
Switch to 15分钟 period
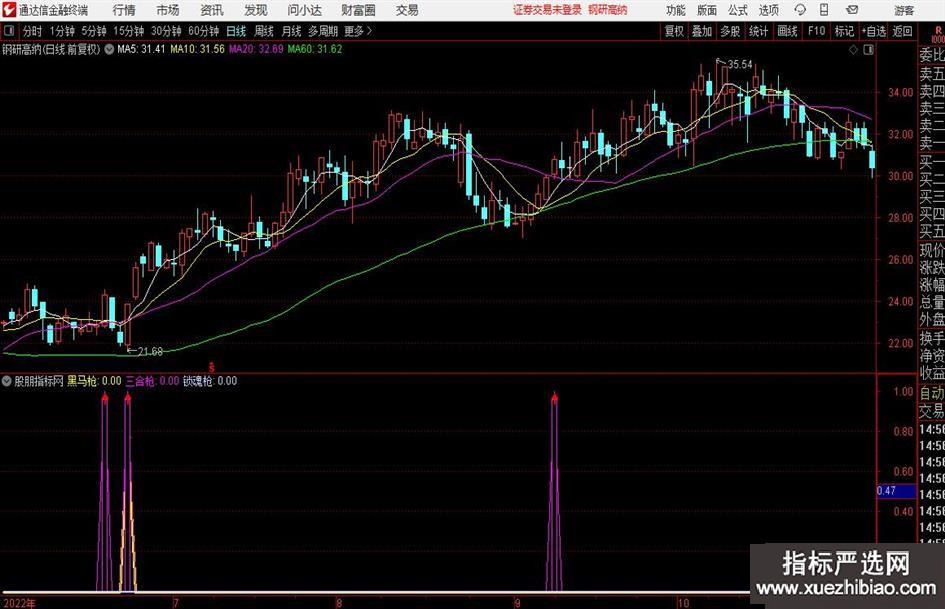tap(129, 31)
